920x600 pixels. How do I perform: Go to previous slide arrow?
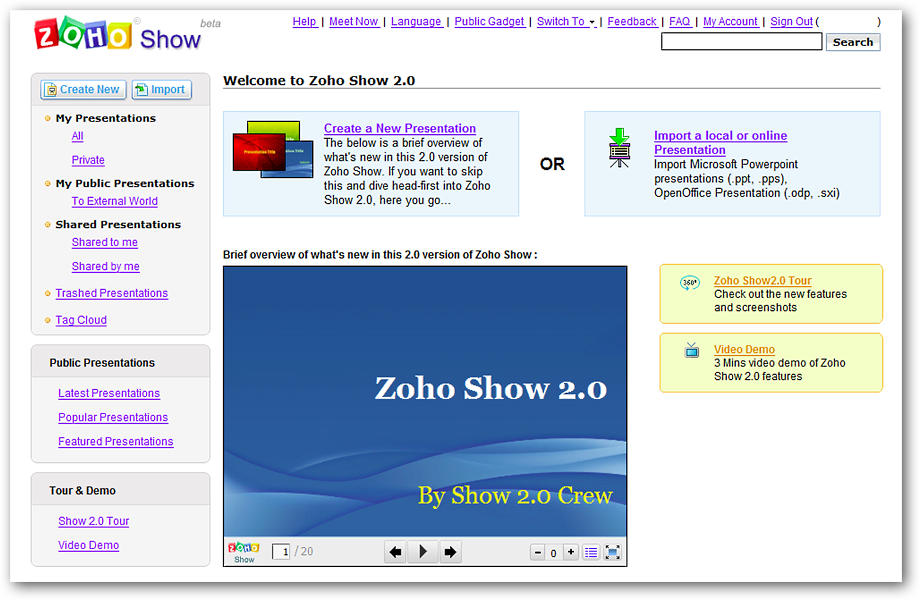(x=395, y=552)
